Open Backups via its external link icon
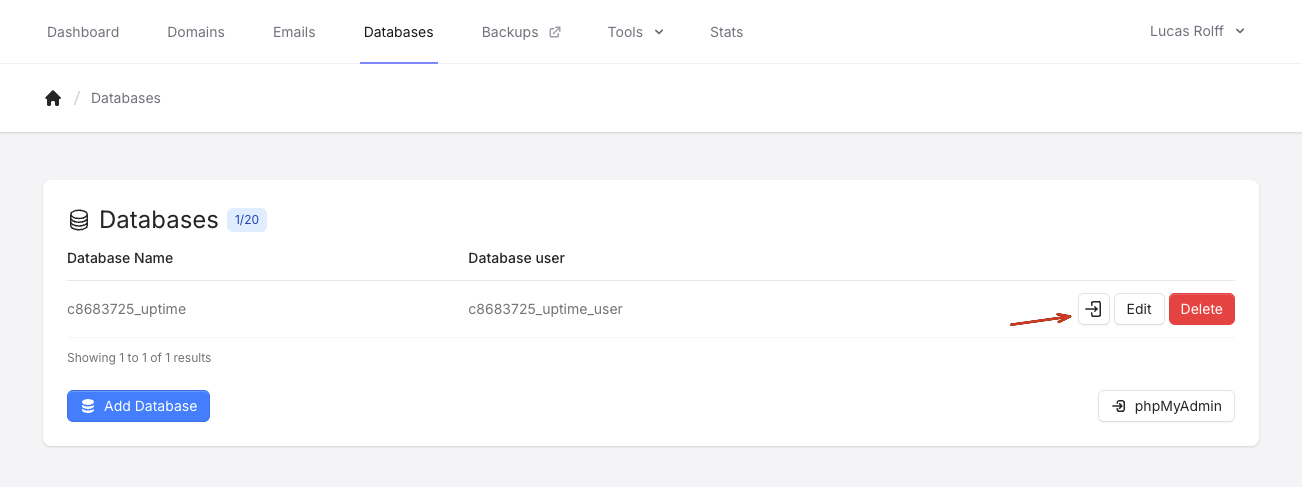 click(x=554, y=32)
